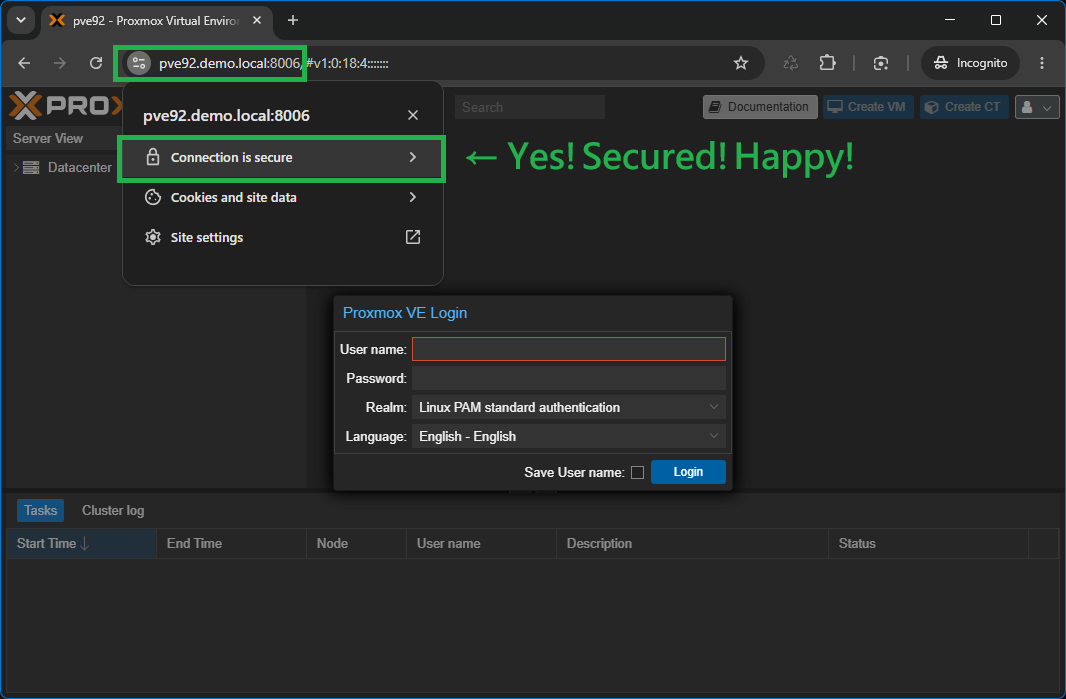Open the Extensions puzzle icon
Screen dimensions: 1066x699
tap(827, 63)
